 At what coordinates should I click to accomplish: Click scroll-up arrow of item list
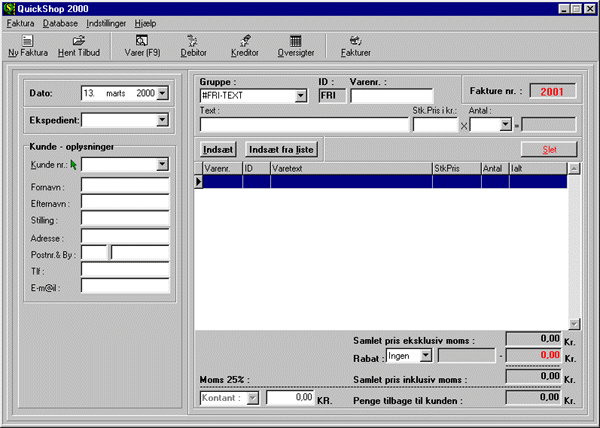click(574, 169)
